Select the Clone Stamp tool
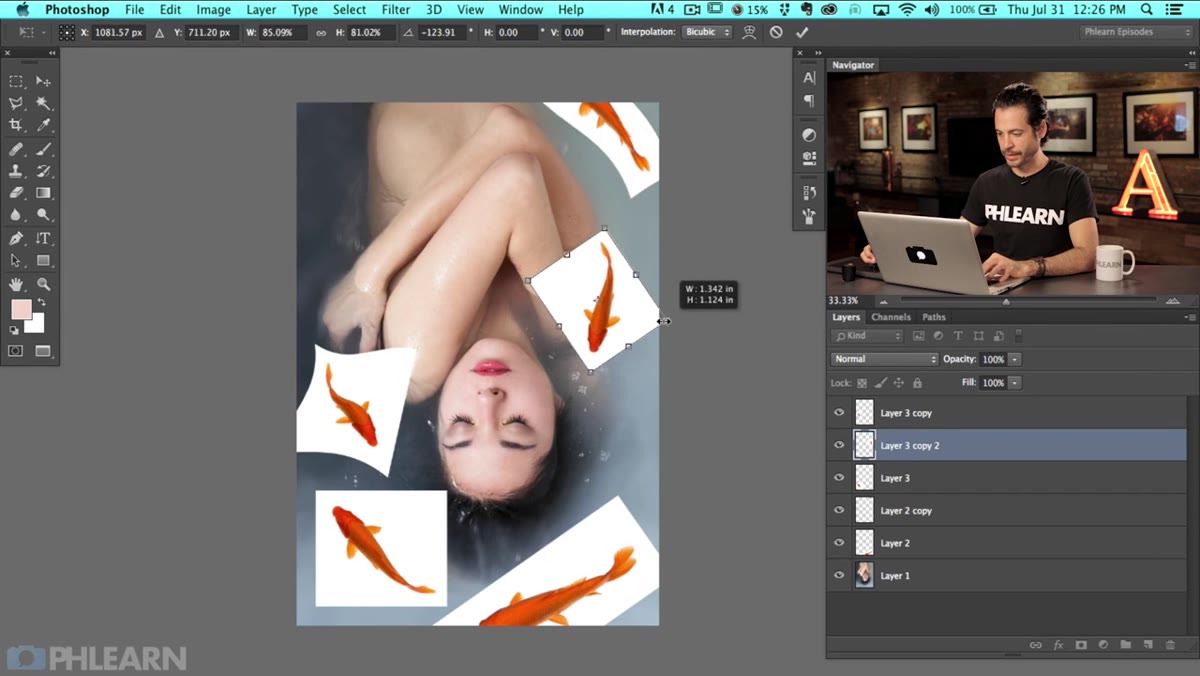Viewport: 1200px width, 676px height. coord(16,171)
